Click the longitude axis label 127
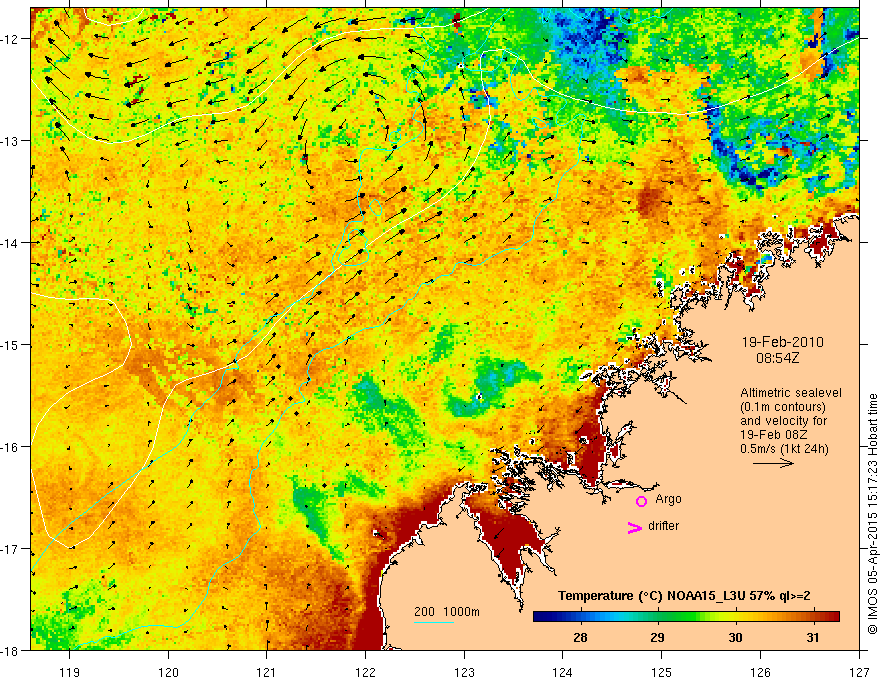This screenshot has width=880, height=680. 859,672
